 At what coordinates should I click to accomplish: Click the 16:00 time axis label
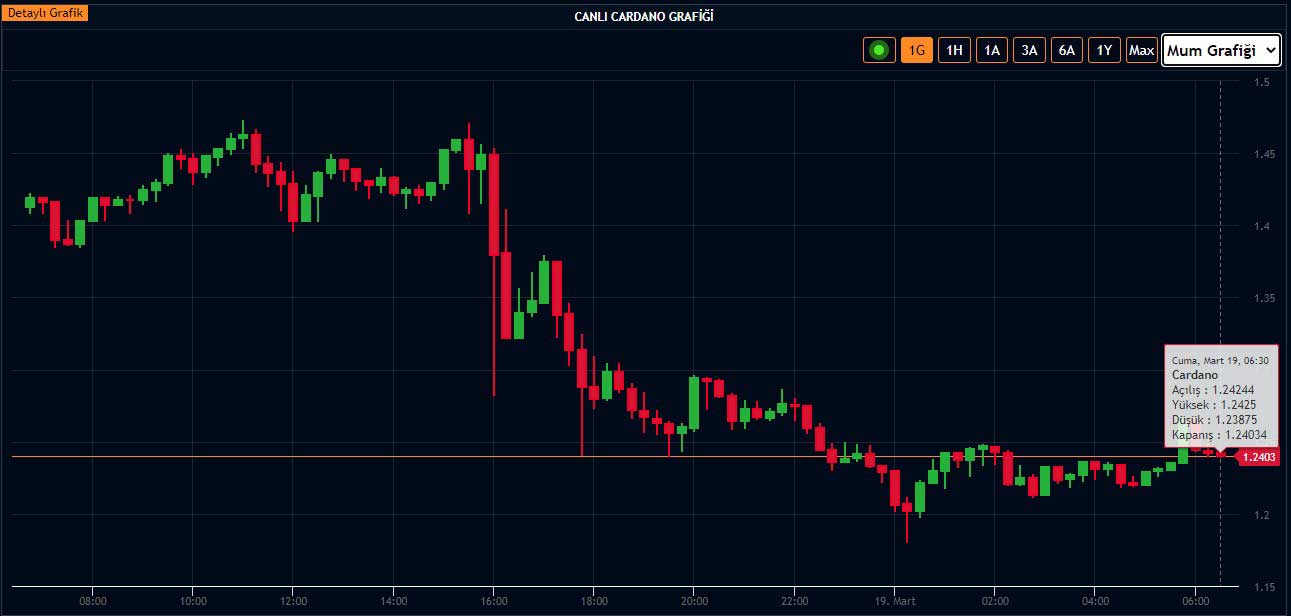pos(495,601)
